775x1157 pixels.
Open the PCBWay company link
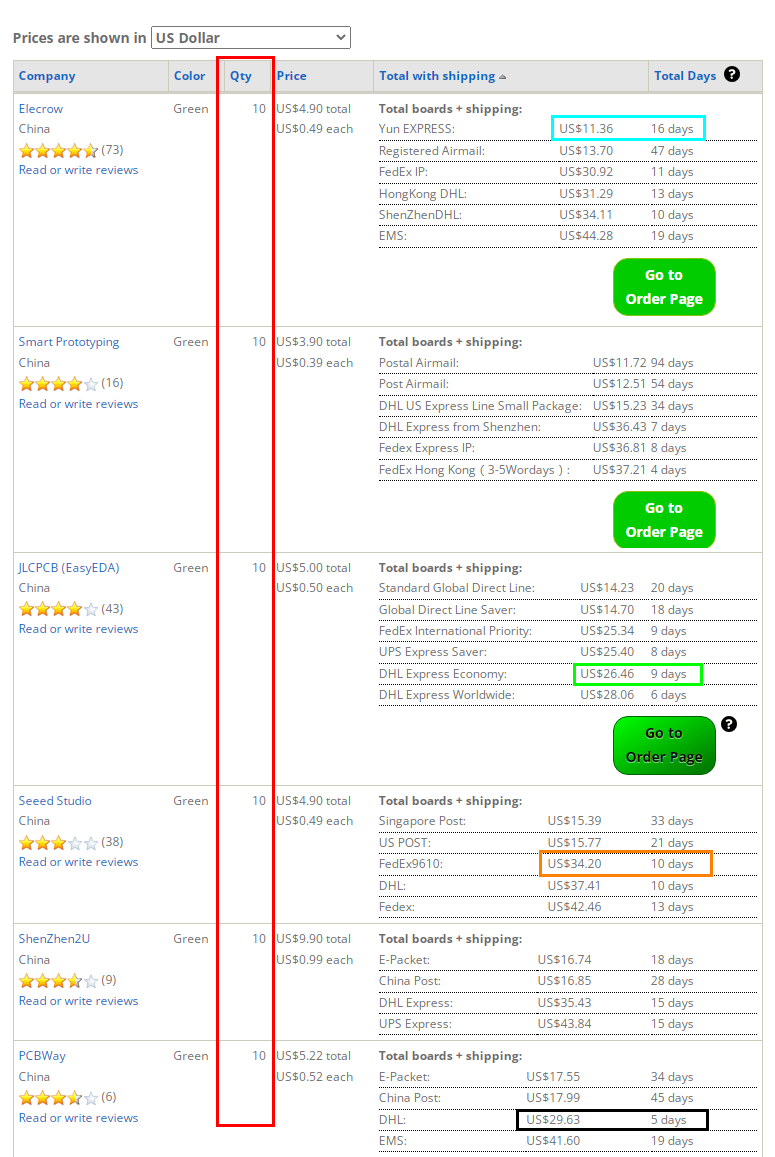[42, 1056]
